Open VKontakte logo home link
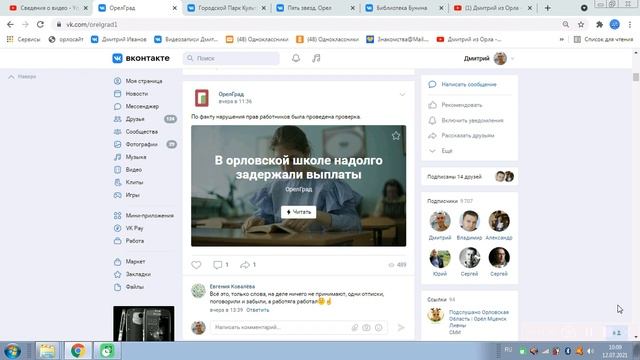This screenshot has height=360, width=640. pos(141,58)
